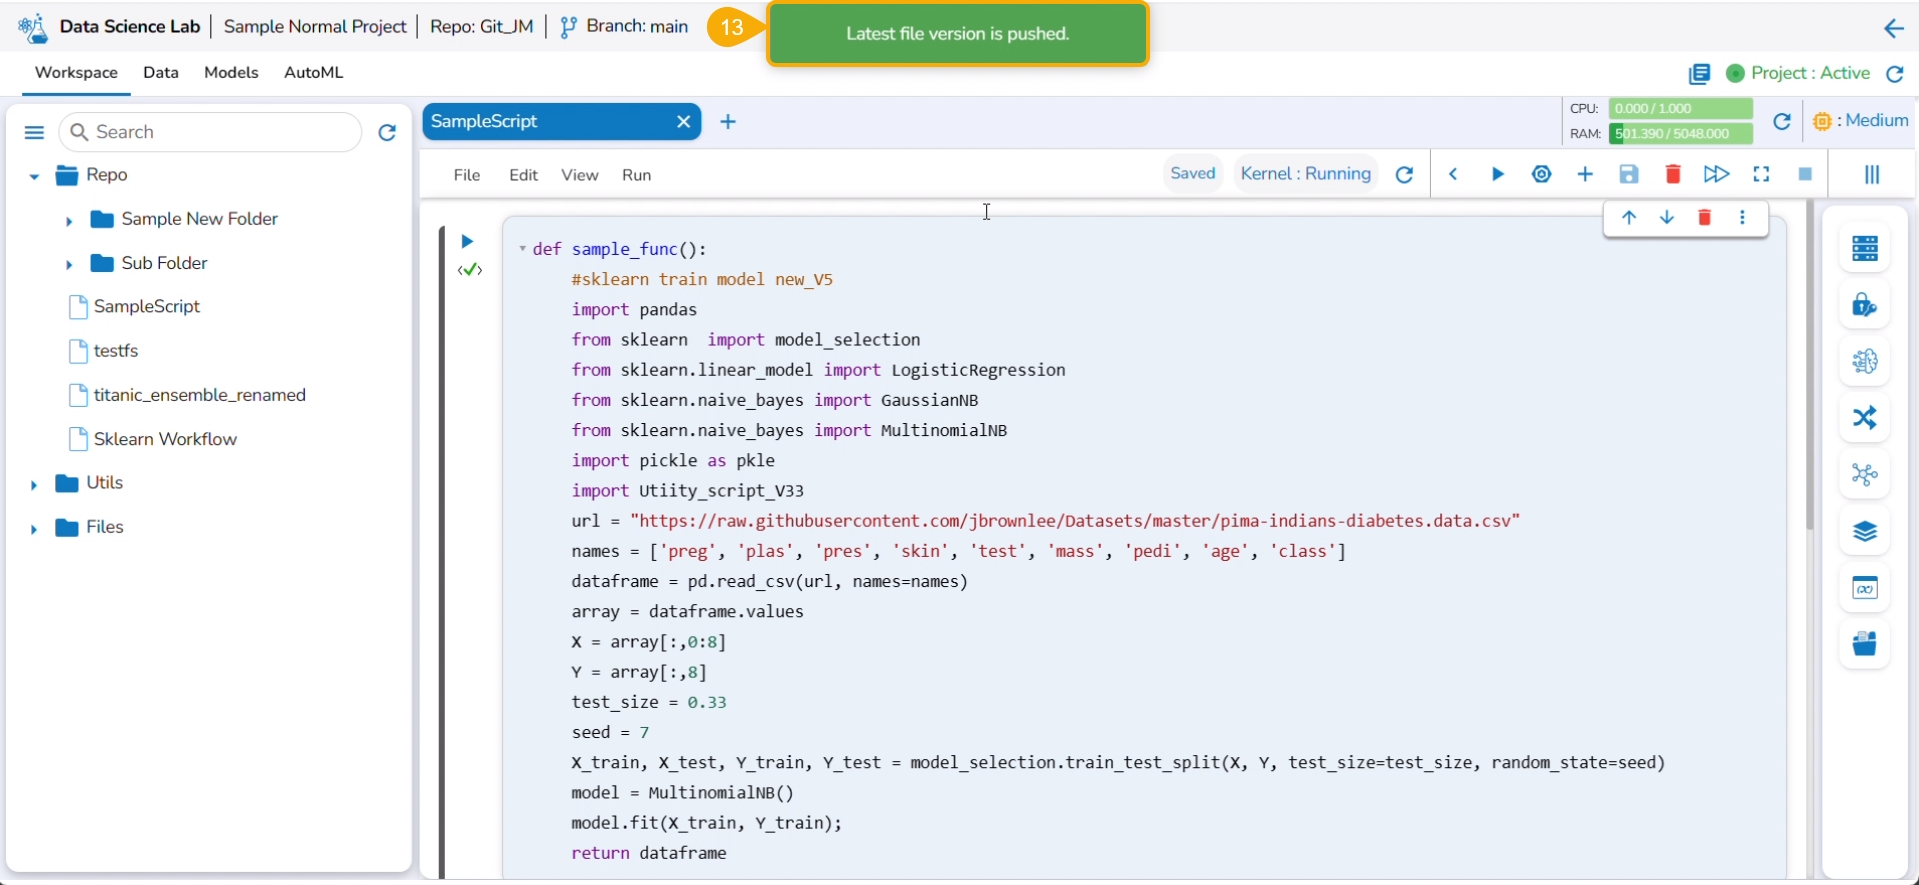Viewport: 1919px width, 885px height.
Task: Switch to the AutoML tab
Action: click(313, 73)
